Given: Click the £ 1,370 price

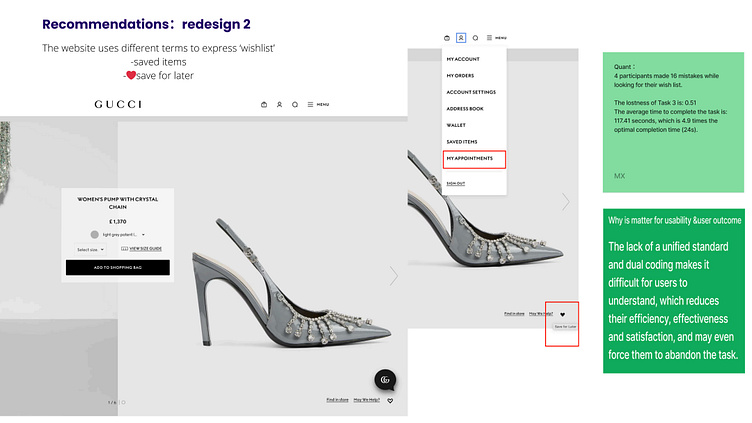Looking at the screenshot, I should (x=118, y=222).
